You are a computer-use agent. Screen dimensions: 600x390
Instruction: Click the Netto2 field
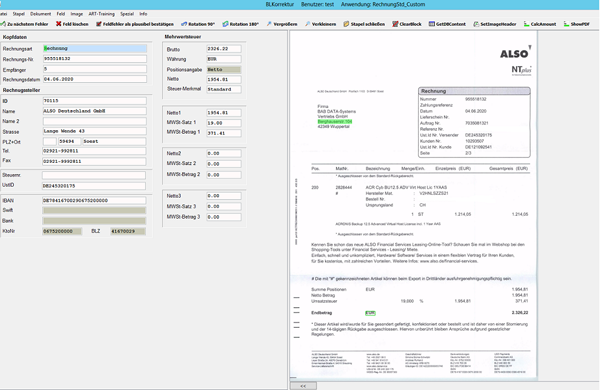[224, 153]
